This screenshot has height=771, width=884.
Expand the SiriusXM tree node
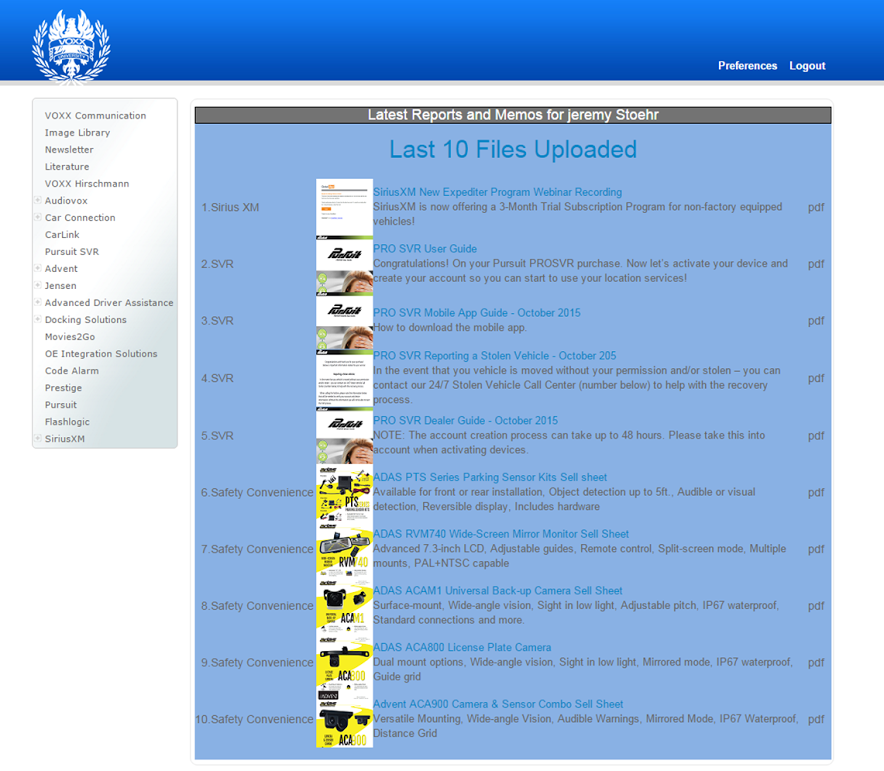(38, 438)
